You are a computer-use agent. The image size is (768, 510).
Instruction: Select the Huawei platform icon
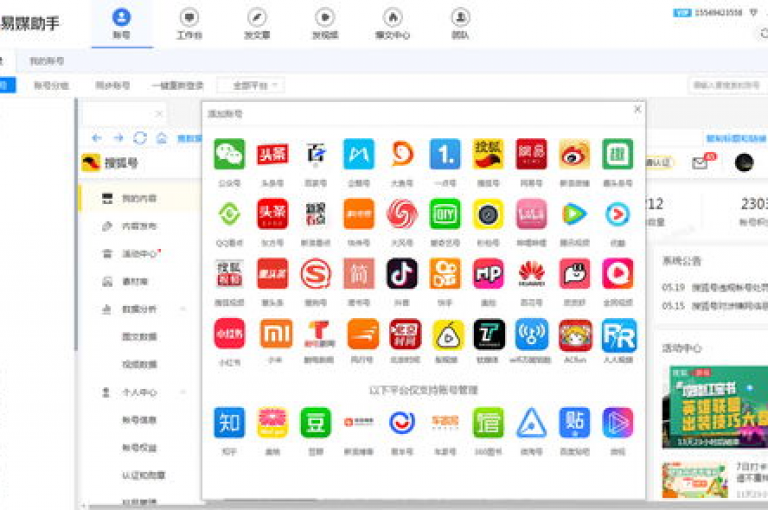point(531,274)
